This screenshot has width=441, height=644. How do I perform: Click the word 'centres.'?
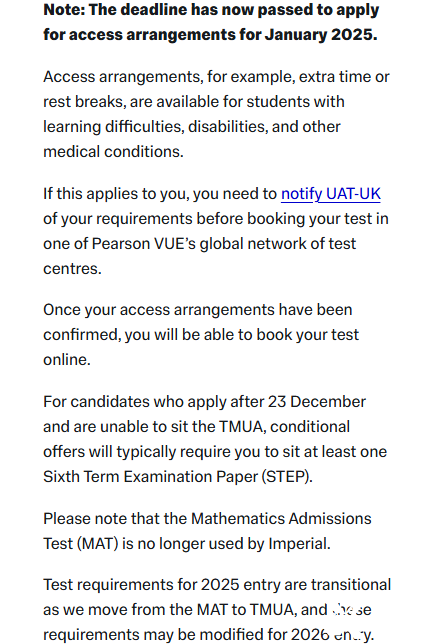72,269
